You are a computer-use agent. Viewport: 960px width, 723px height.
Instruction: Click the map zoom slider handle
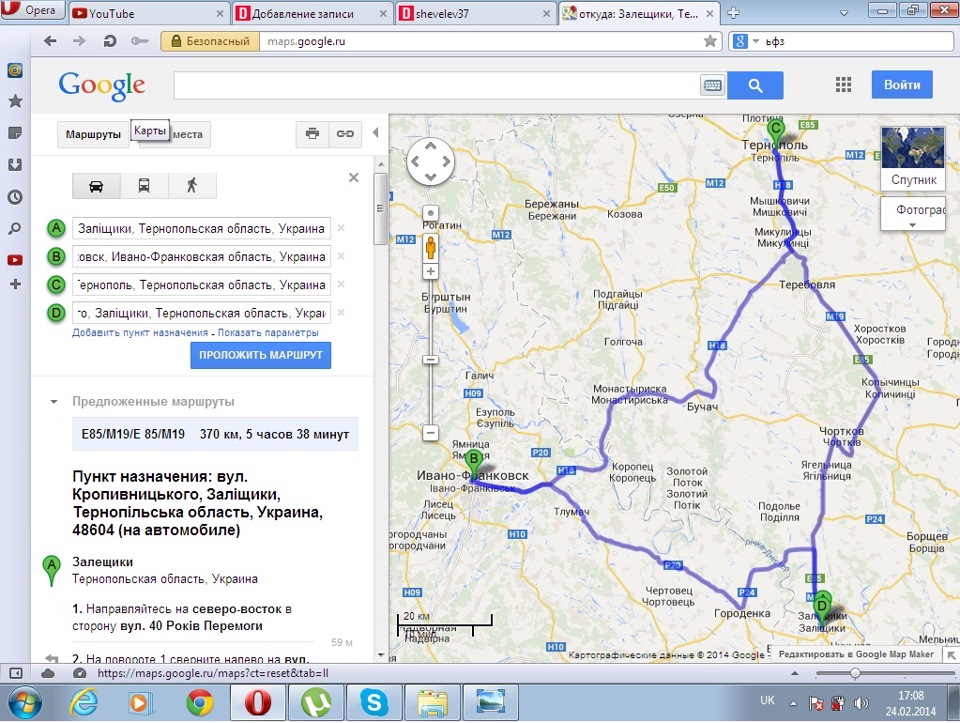(430, 359)
